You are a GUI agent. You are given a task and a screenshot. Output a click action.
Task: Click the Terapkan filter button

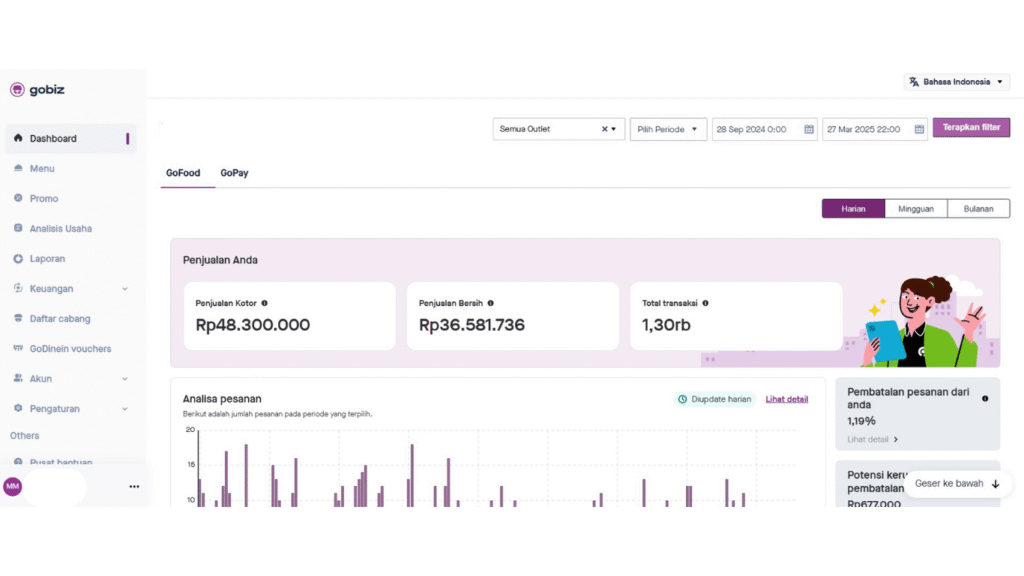click(970, 128)
